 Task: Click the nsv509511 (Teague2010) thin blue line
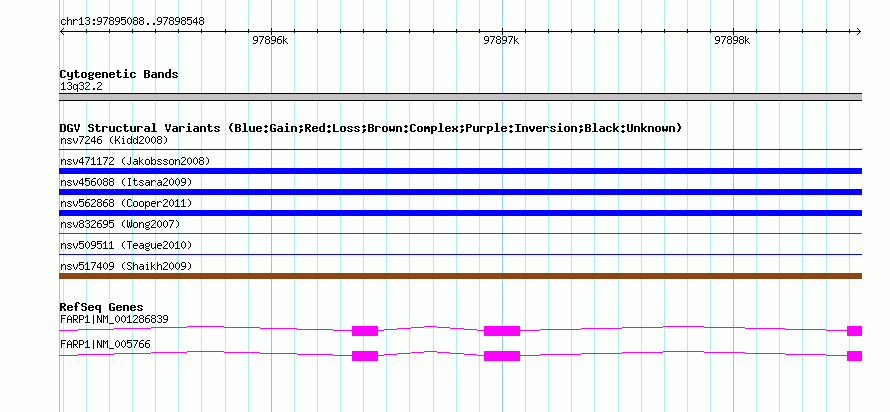(460, 254)
